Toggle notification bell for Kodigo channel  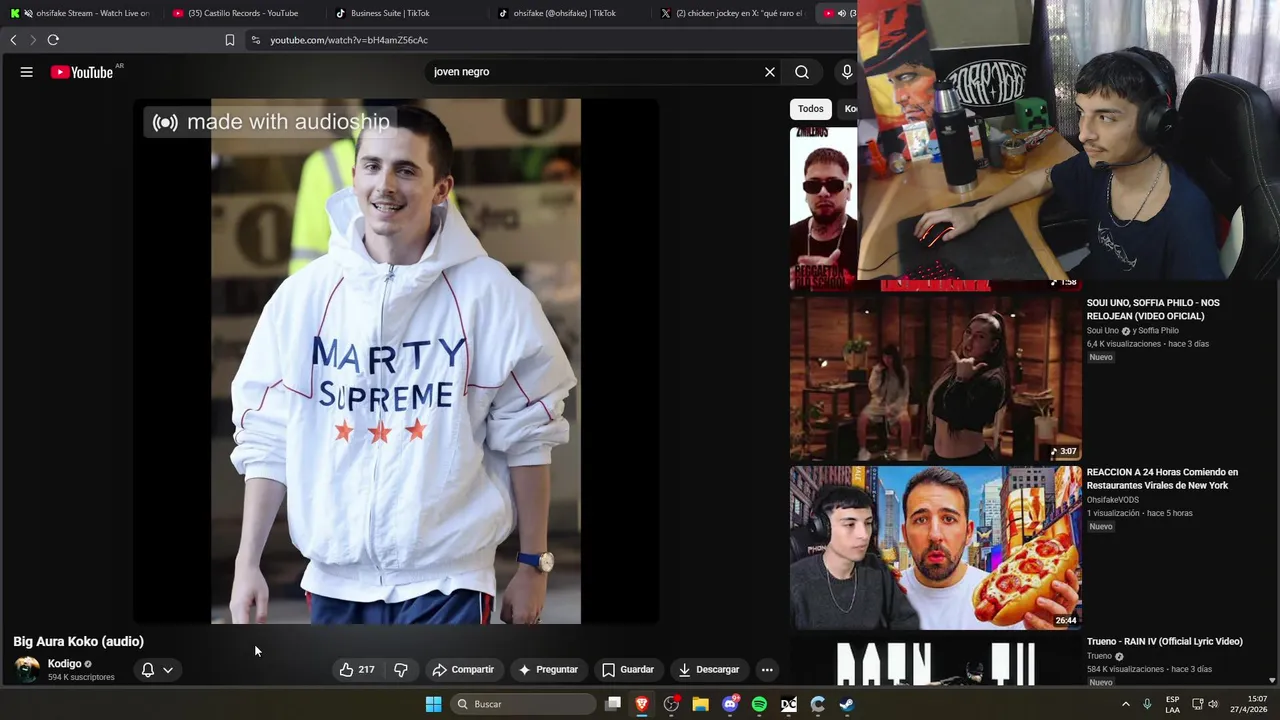148,670
